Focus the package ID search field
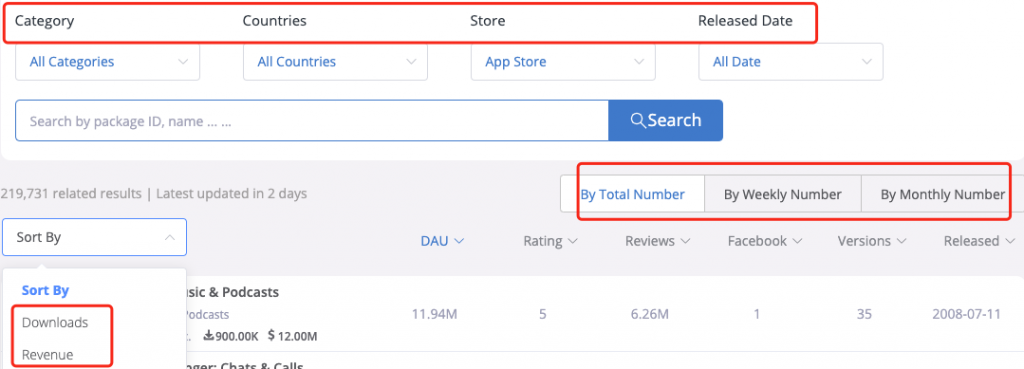 click(x=312, y=120)
